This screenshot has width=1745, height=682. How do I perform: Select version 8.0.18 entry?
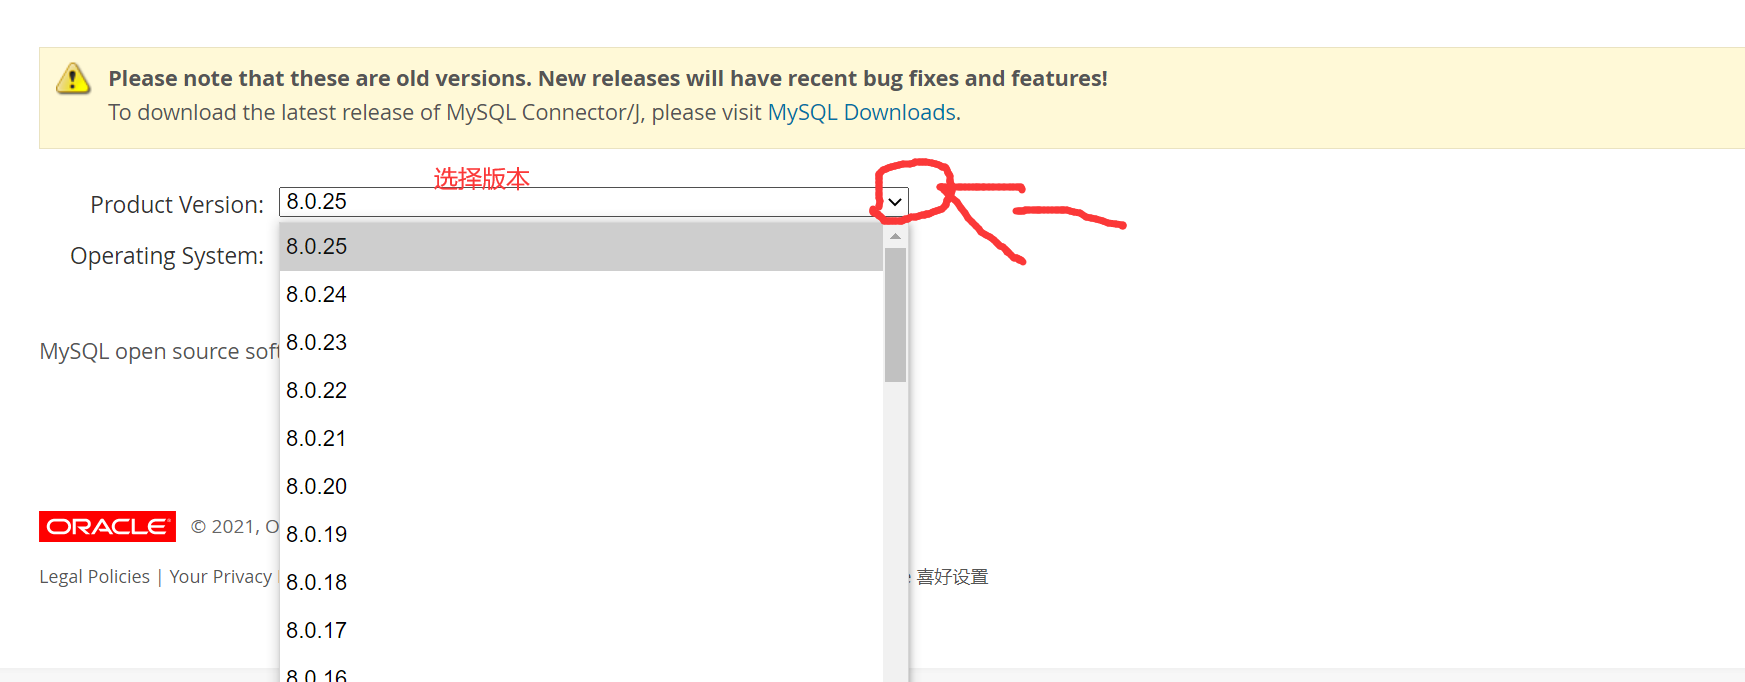click(x=582, y=582)
